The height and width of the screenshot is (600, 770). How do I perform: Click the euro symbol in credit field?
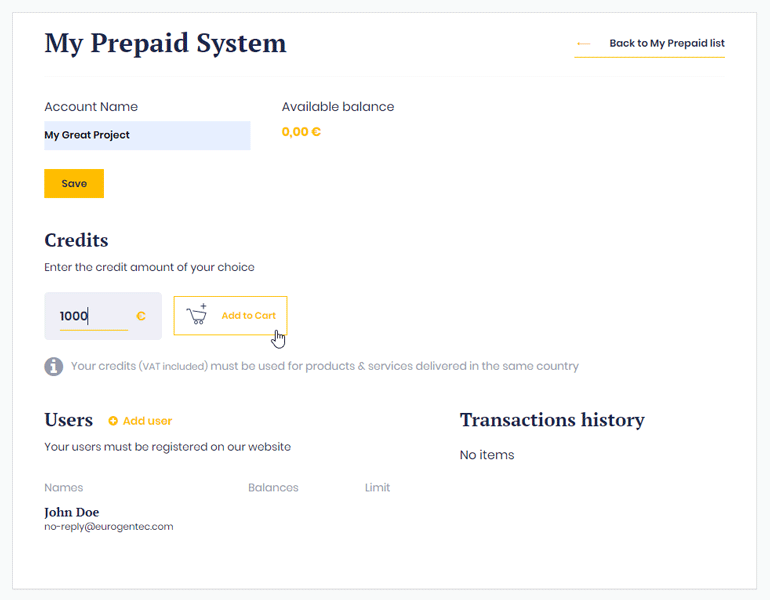coord(141,316)
